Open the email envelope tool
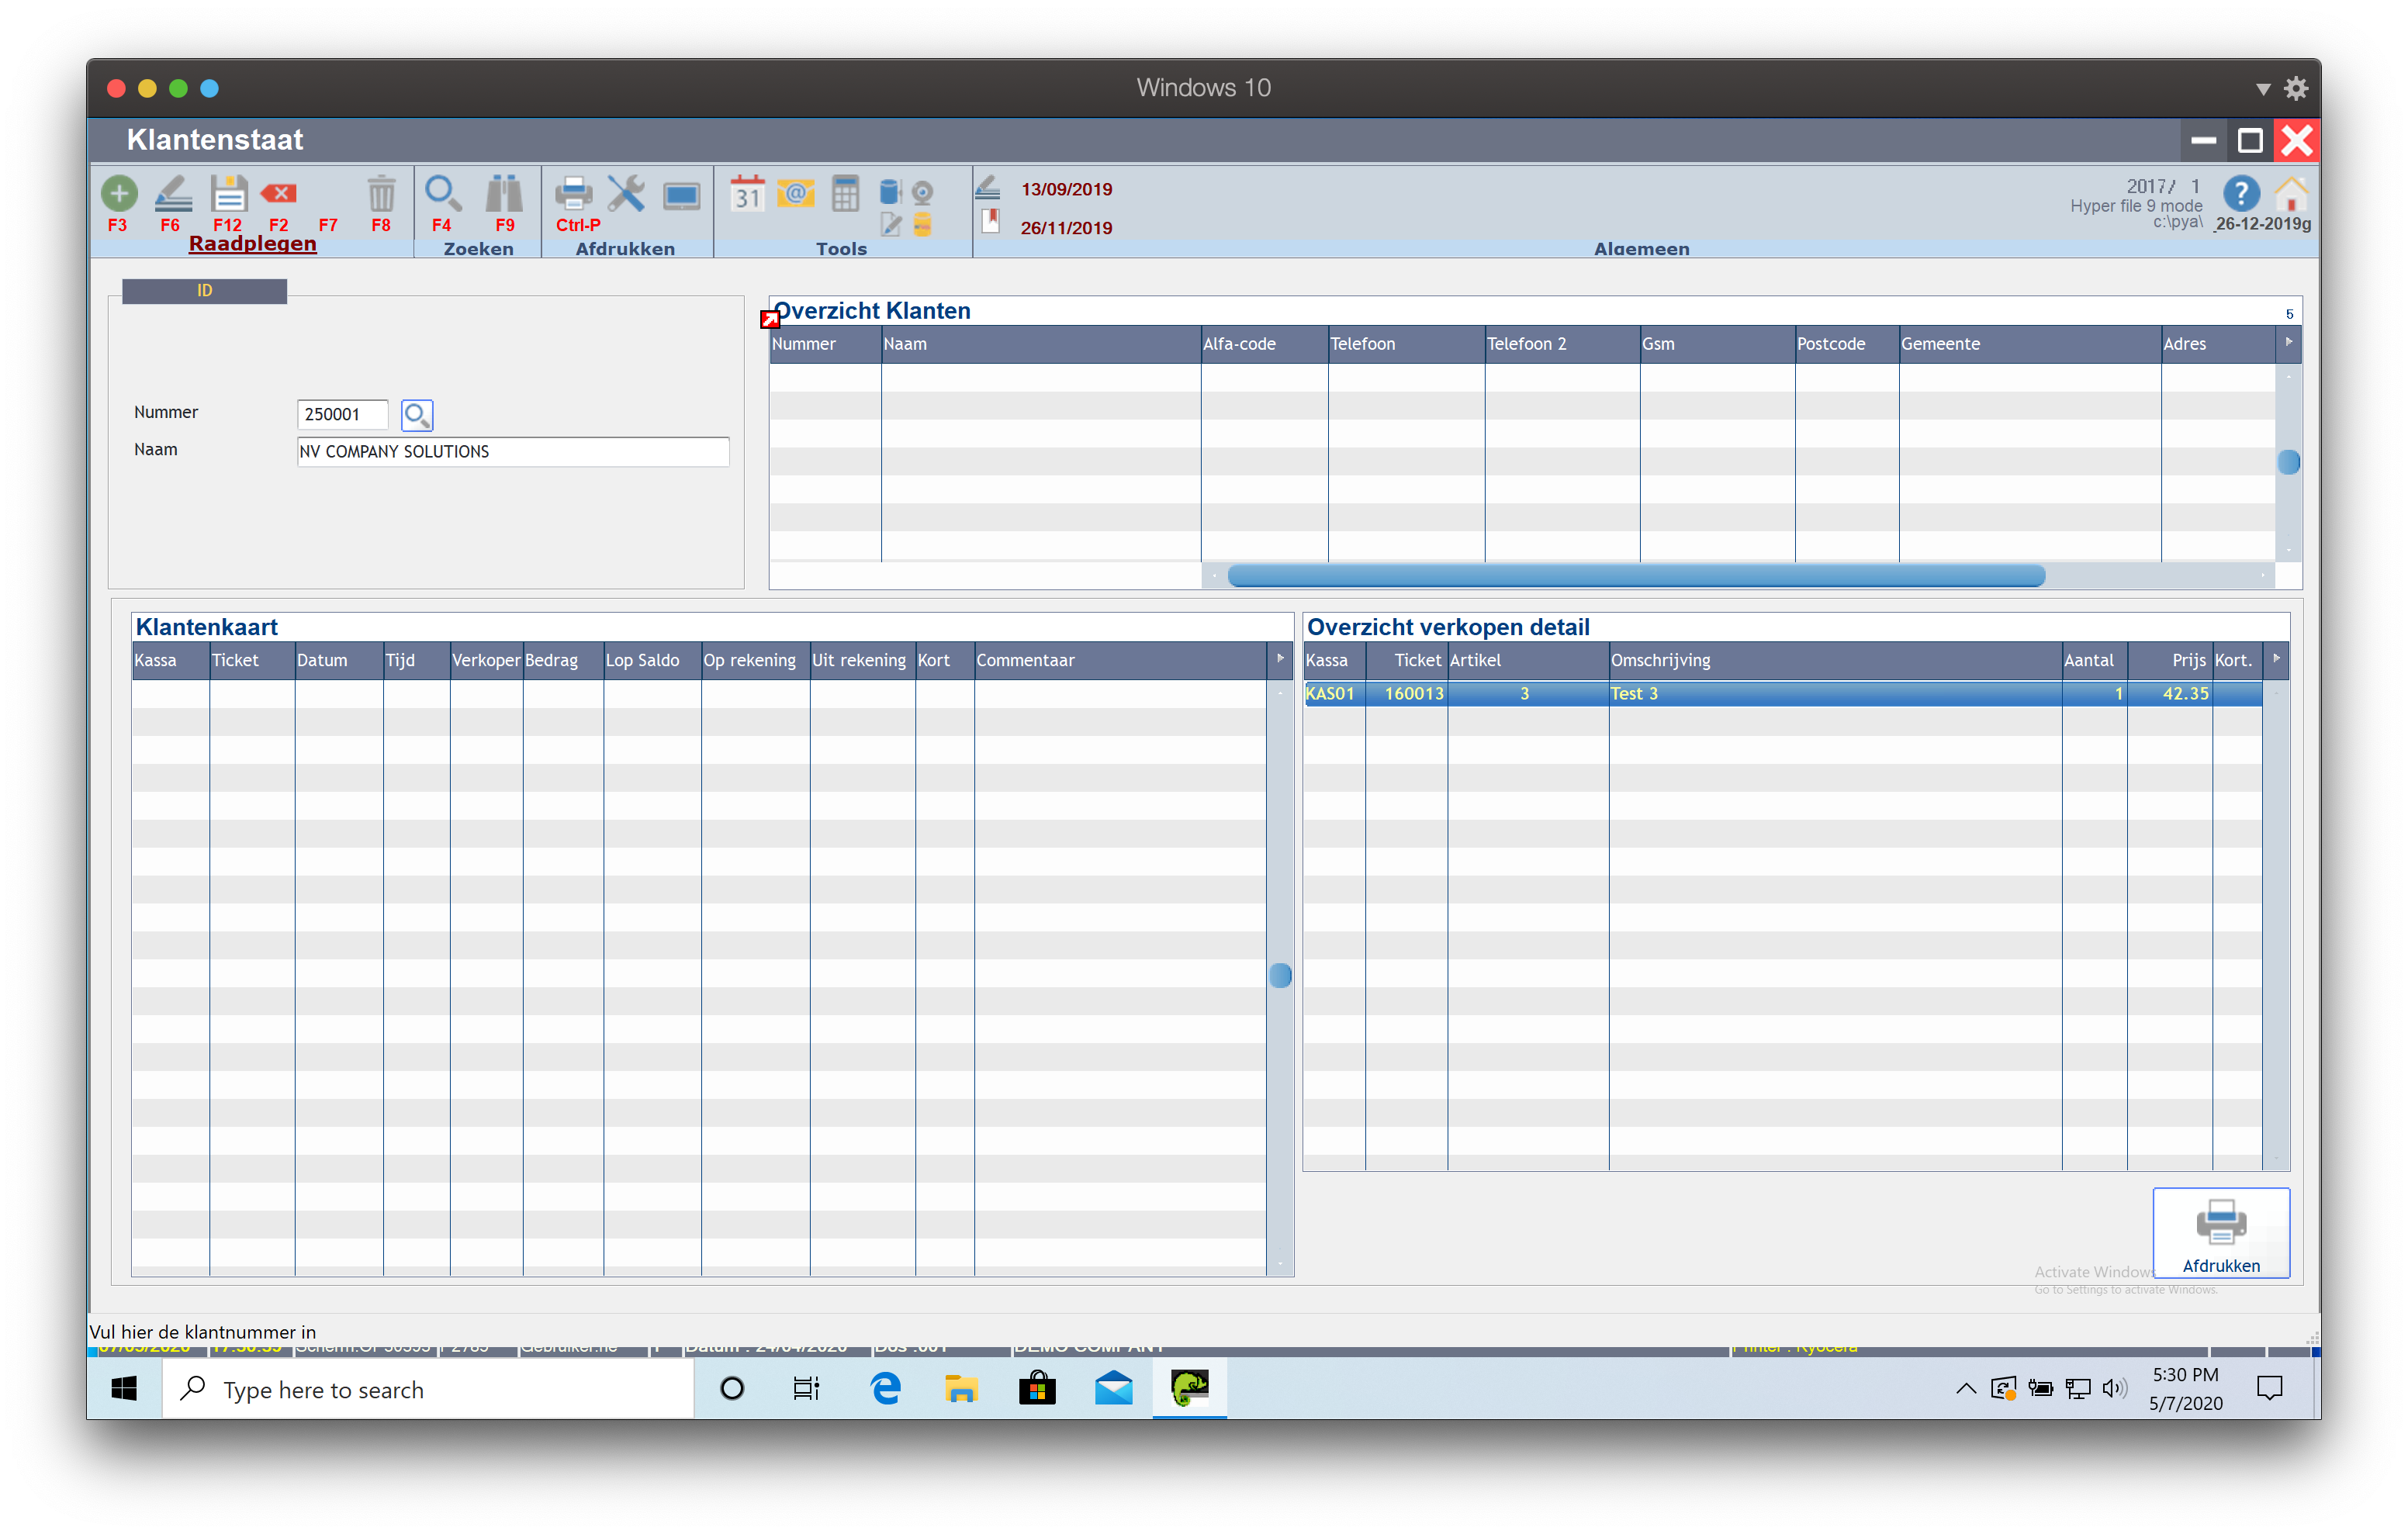This screenshot has height=1534, width=2408. pos(795,192)
